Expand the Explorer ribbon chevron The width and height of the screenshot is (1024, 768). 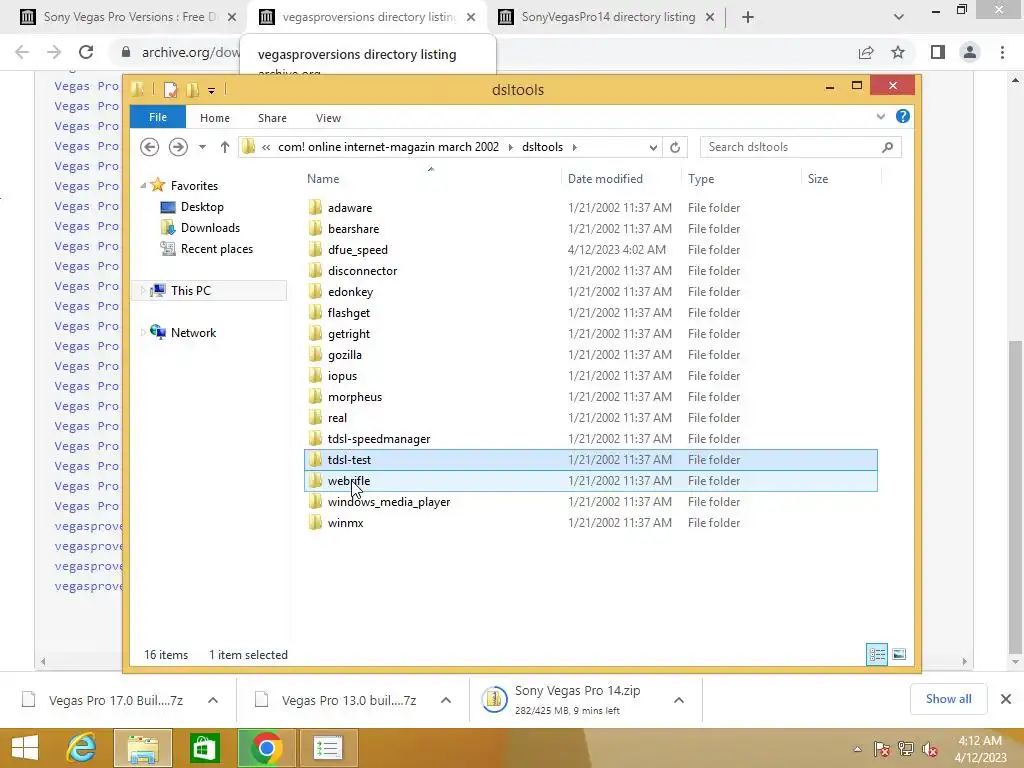coord(880,116)
